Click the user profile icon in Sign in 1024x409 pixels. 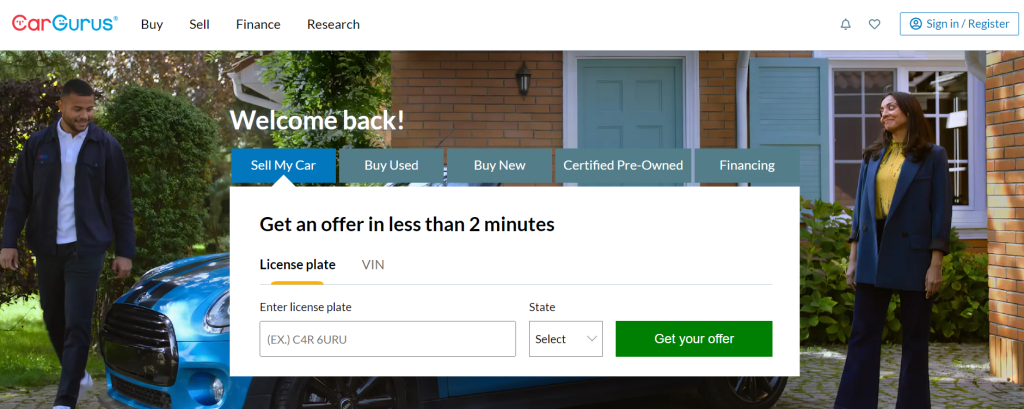(x=916, y=24)
